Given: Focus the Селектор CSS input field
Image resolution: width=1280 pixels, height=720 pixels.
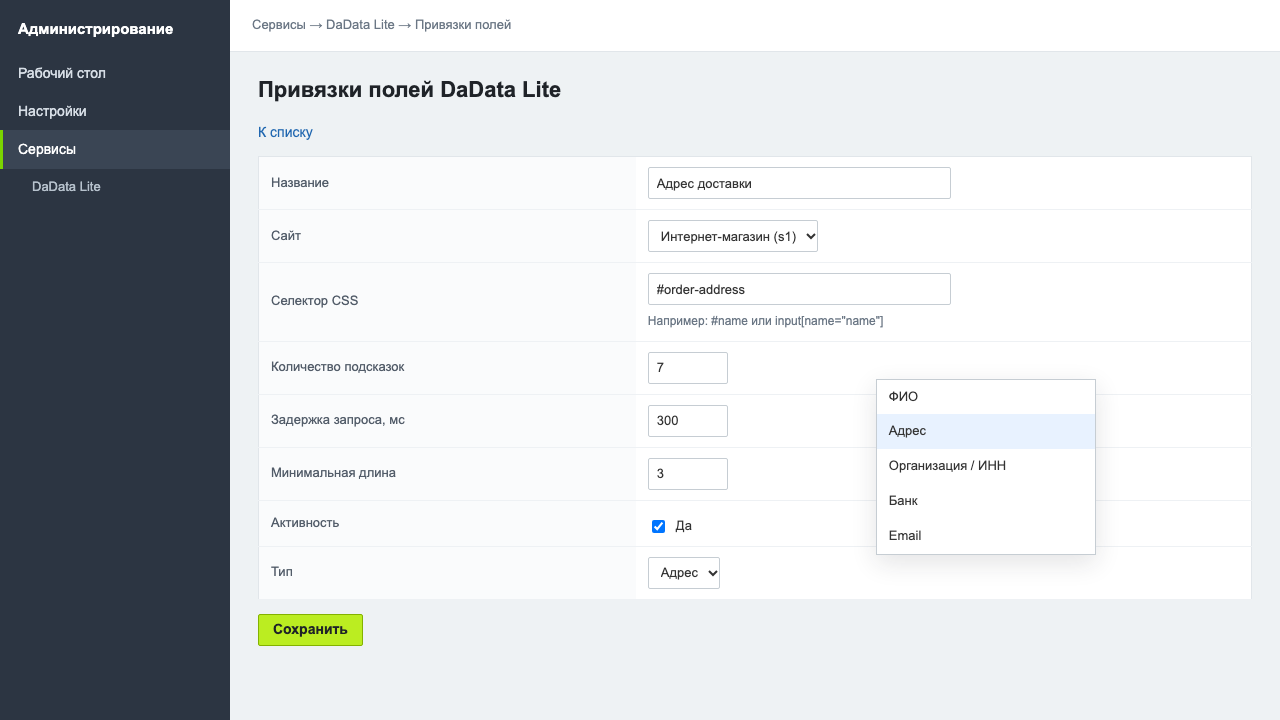Looking at the screenshot, I should 799,289.
